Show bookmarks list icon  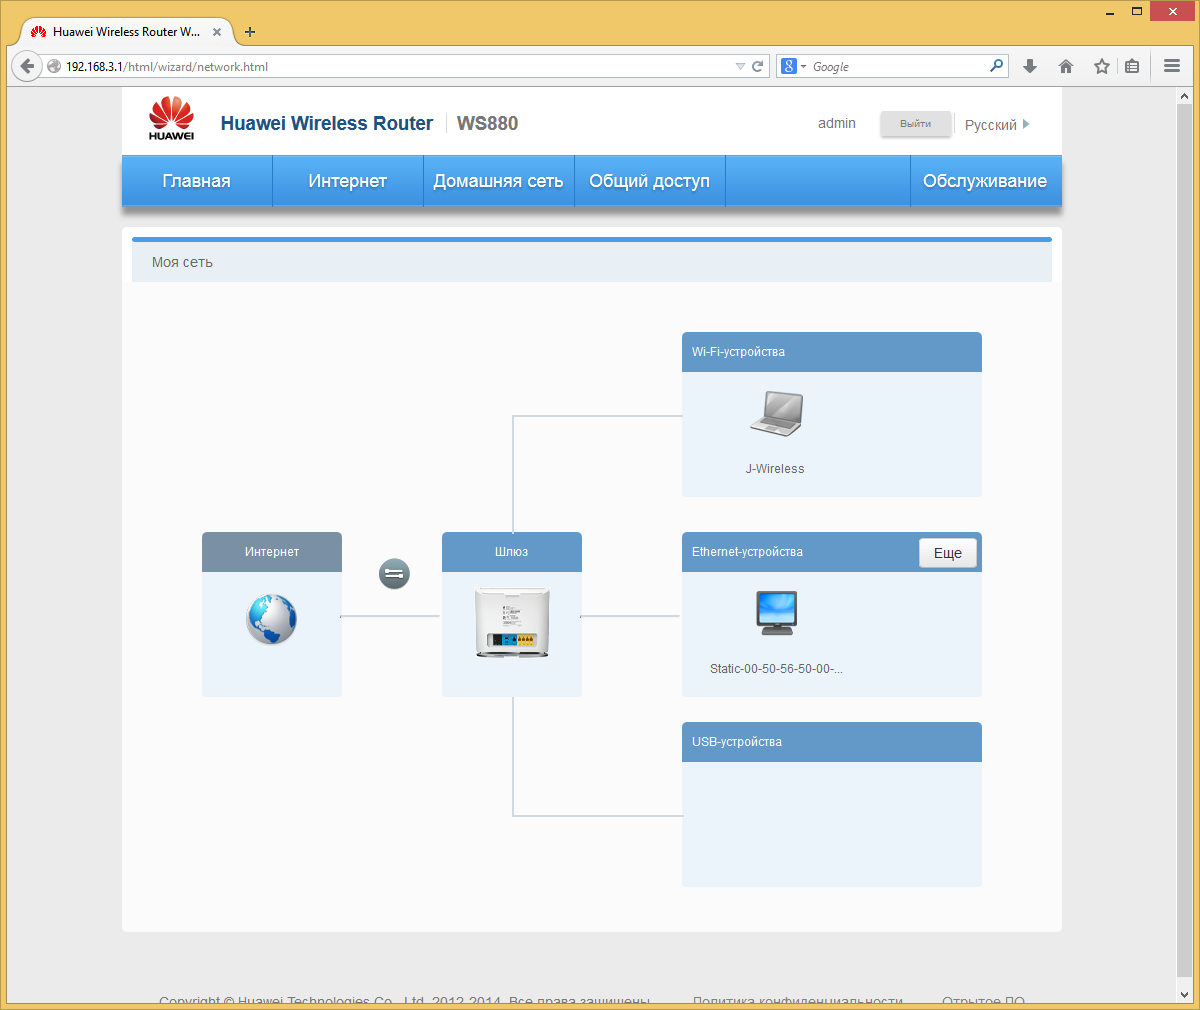[1132, 66]
